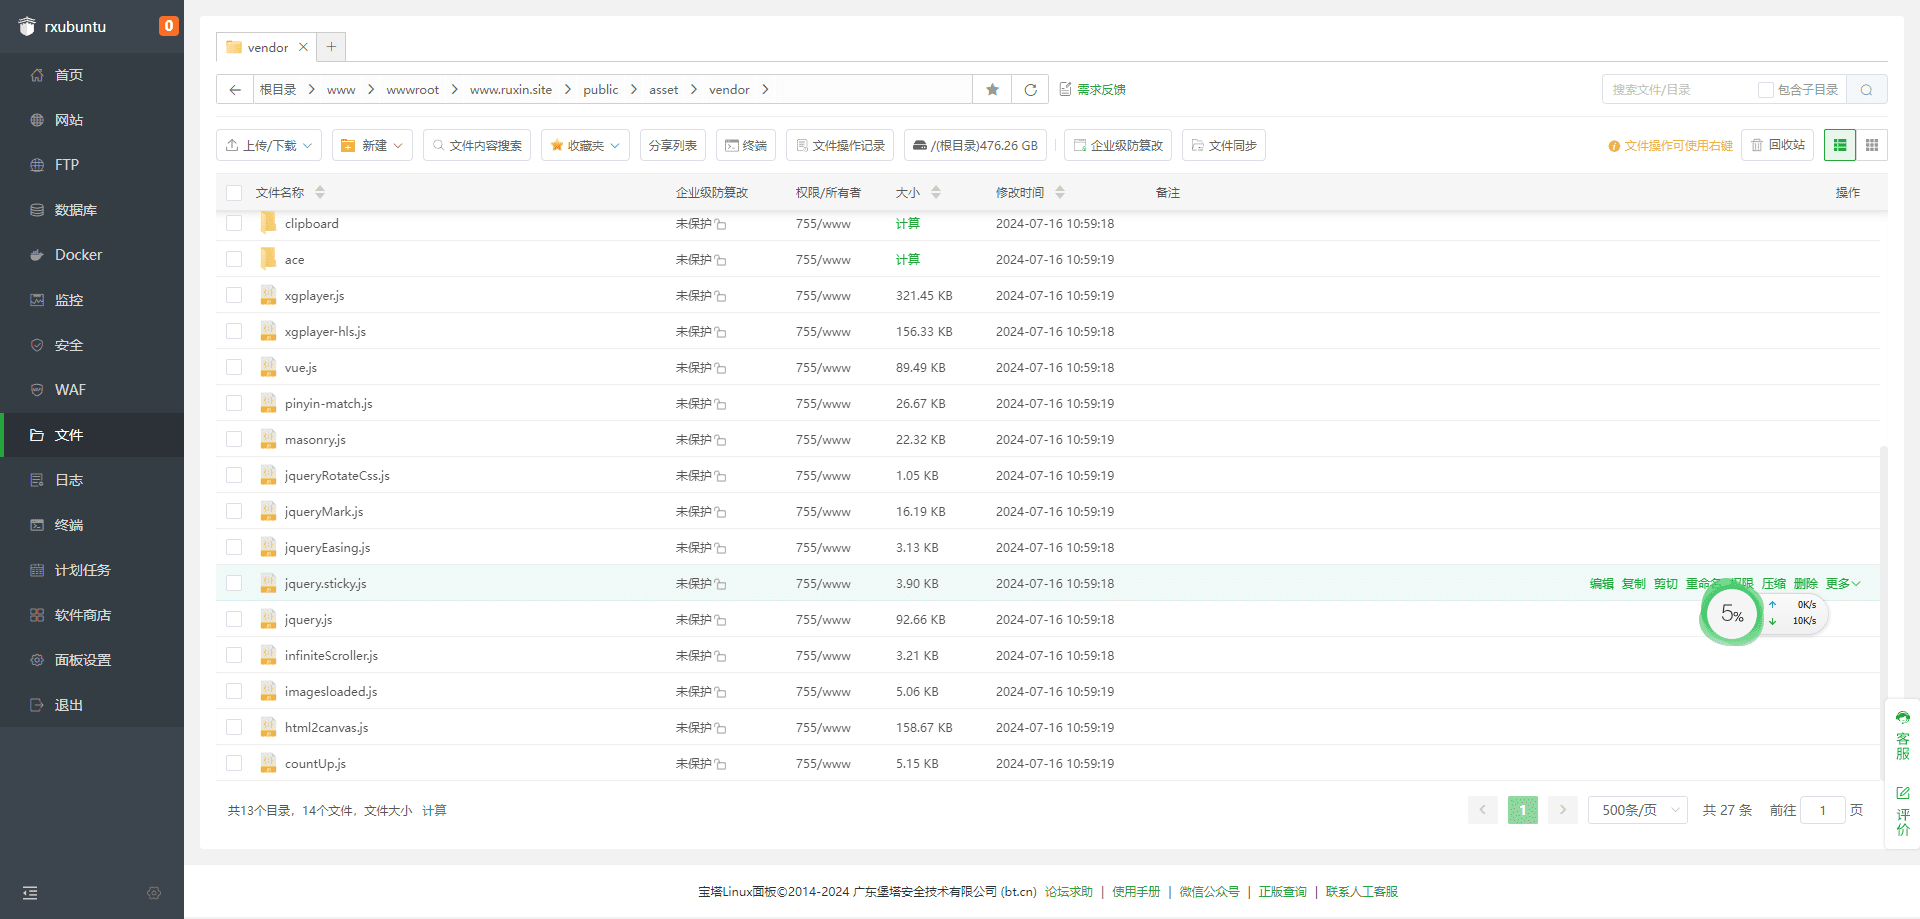
Task: Go to previous page arrow
Action: click(1483, 810)
